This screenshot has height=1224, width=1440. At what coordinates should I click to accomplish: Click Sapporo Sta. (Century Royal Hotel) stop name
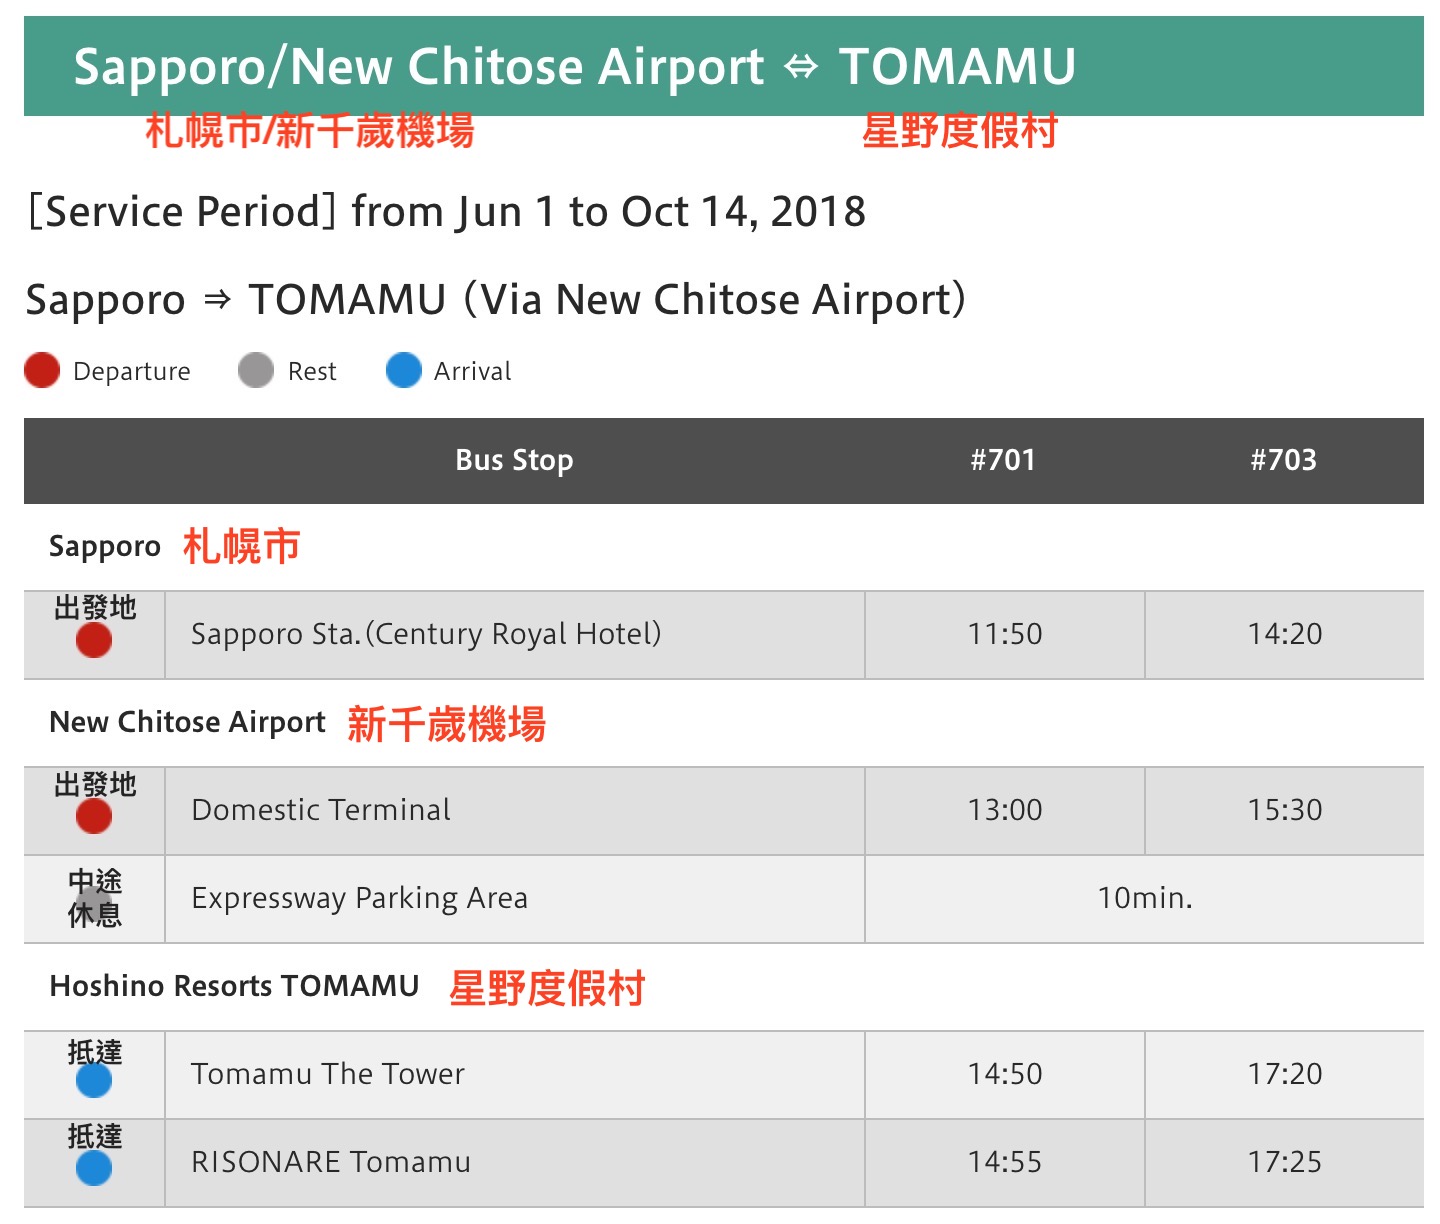[426, 634]
